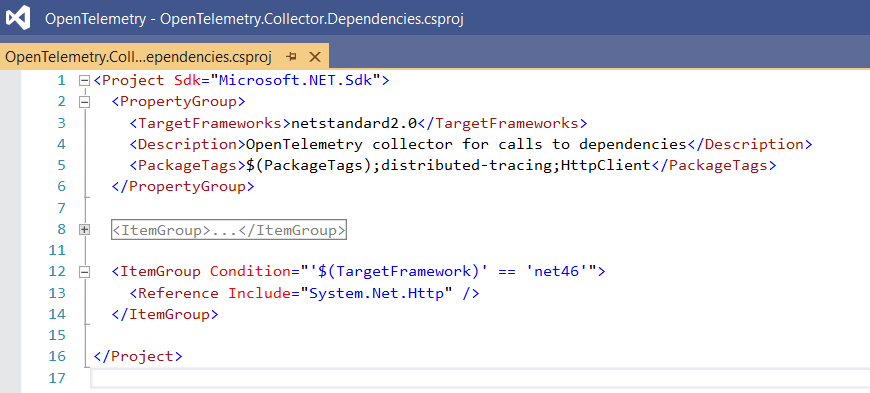Click the Description opening tag on line 4
Image resolution: width=870 pixels, height=393 pixels.
coord(188,144)
